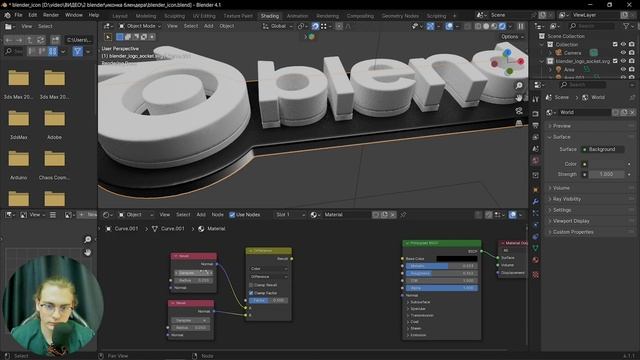The image size is (640, 360).
Task: Open the Output properties tab icon
Action: tap(536, 125)
